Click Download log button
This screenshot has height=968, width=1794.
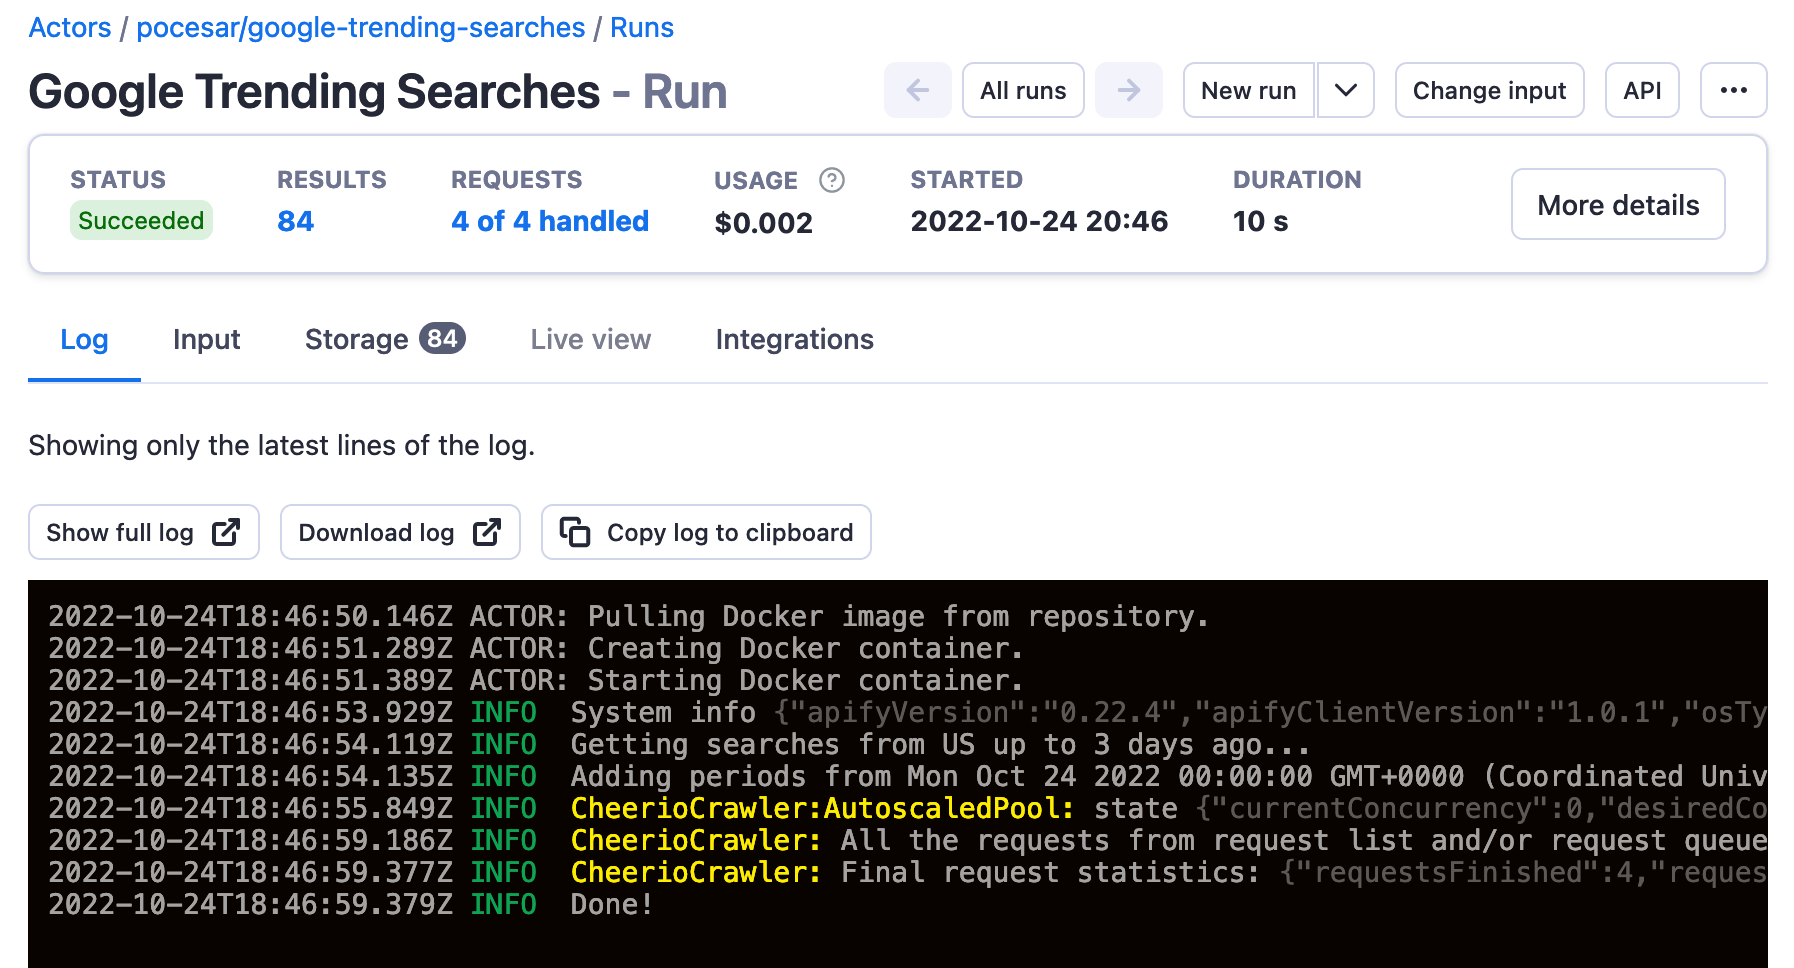(x=400, y=532)
